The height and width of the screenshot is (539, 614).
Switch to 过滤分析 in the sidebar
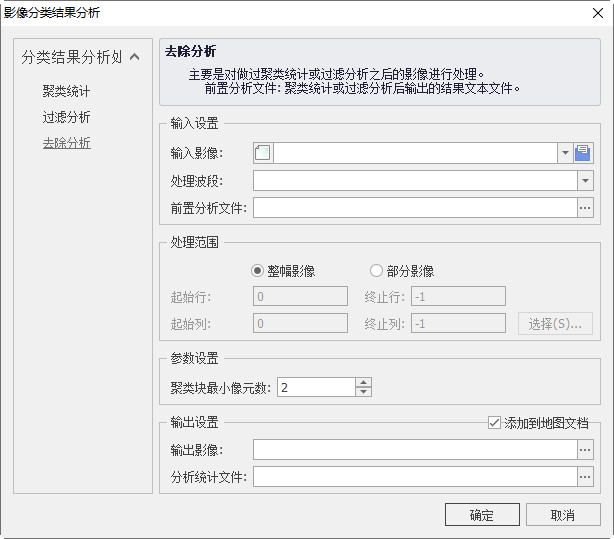pos(66,117)
